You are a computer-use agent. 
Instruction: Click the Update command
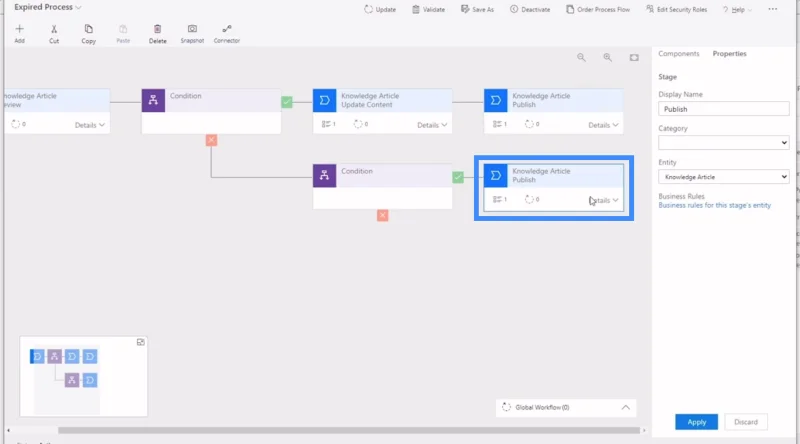coord(380,9)
